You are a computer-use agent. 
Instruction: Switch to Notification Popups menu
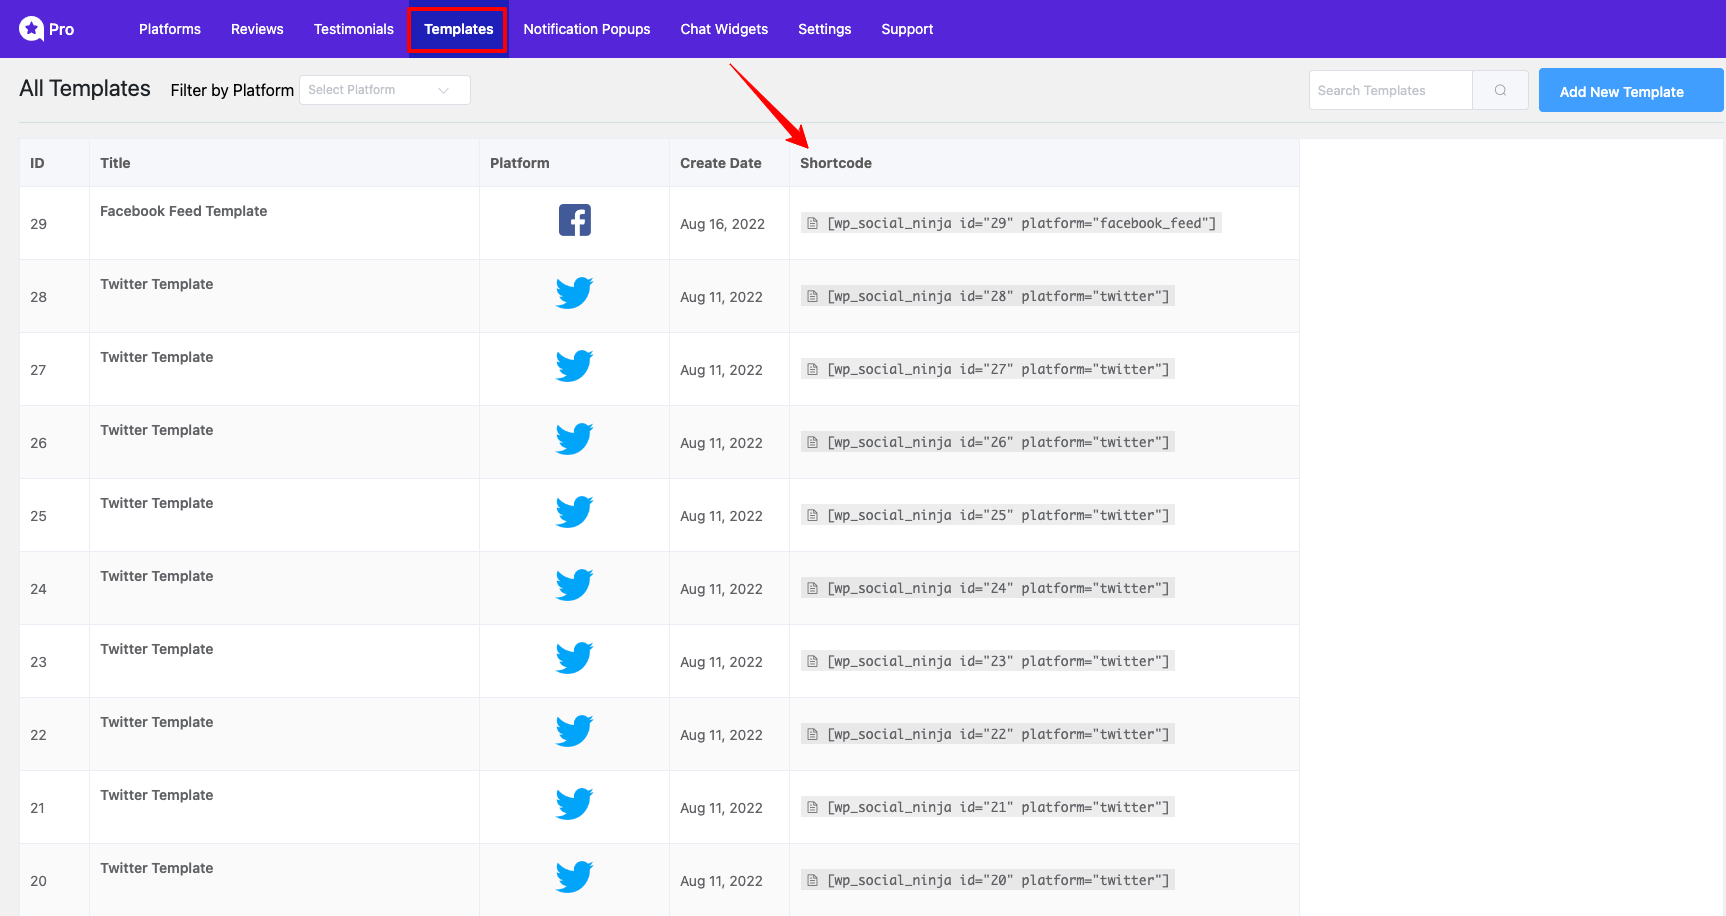586,29
